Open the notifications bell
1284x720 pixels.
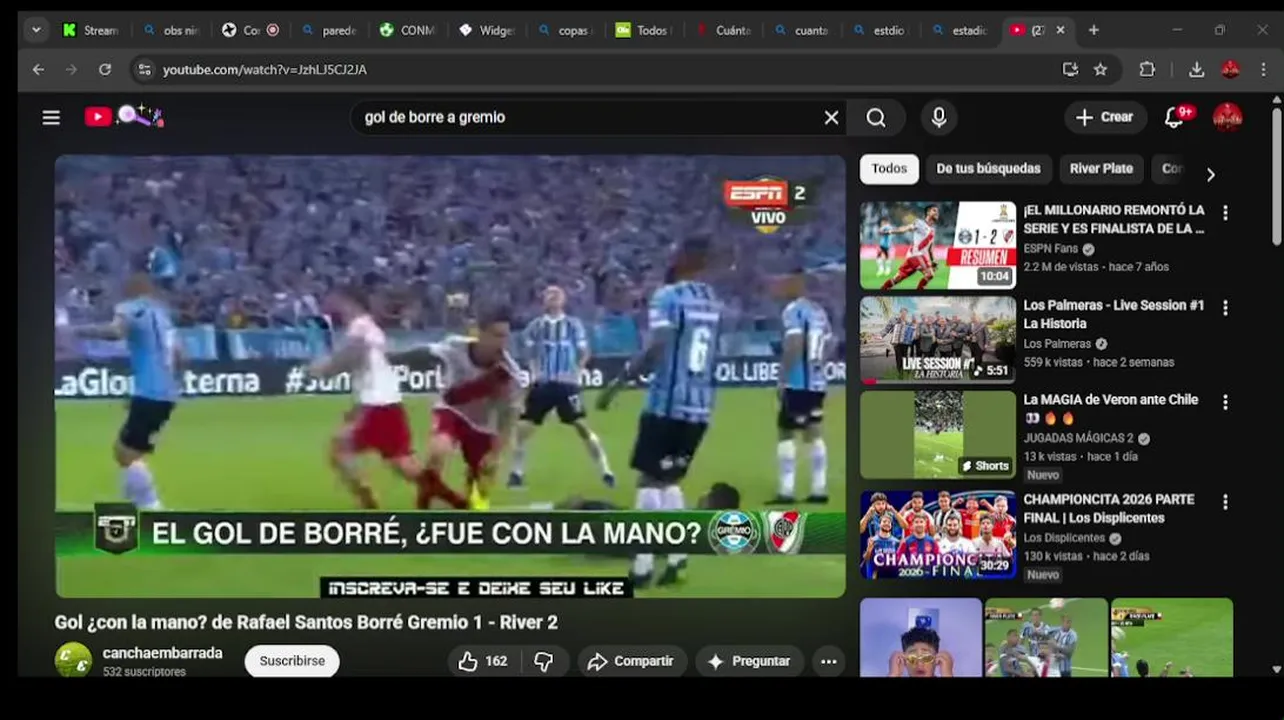pyautogui.click(x=1175, y=118)
